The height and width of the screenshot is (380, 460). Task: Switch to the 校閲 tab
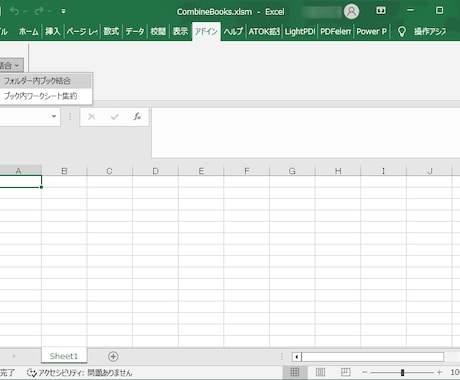pos(158,32)
